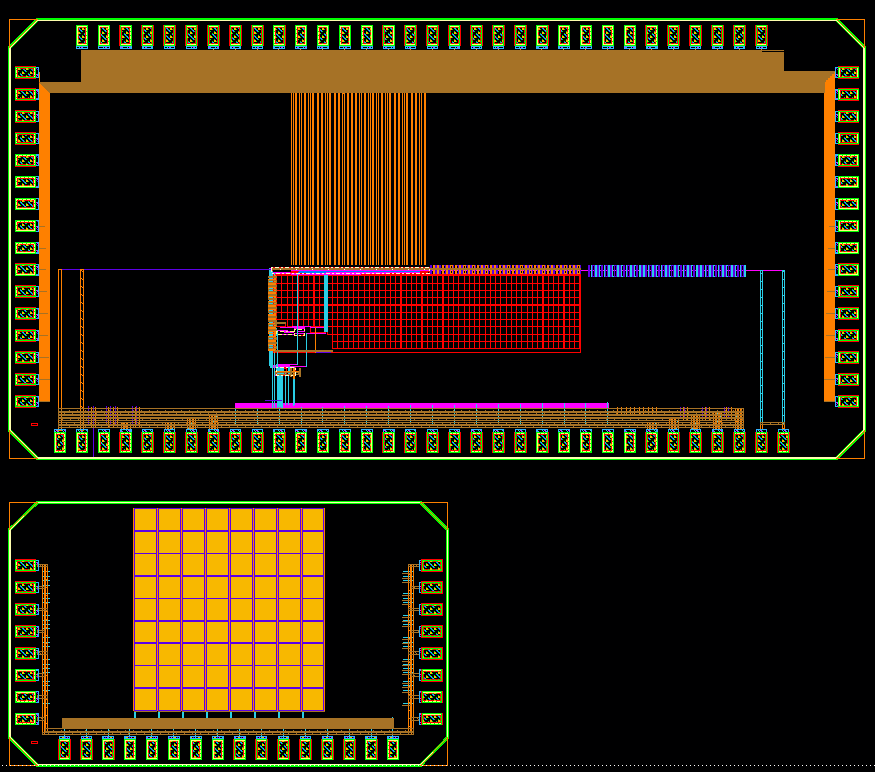Image resolution: width=875 pixels, height=772 pixels.
Task: Select the rightmost bond pad in the upper chip's top row
Action: (x=761, y=36)
